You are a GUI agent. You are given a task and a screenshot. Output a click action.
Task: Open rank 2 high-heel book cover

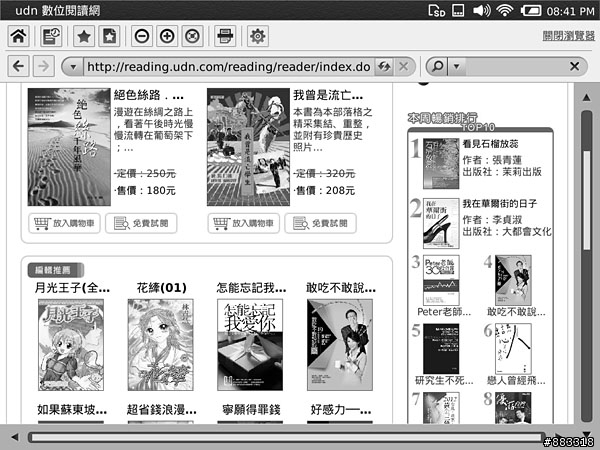pos(441,223)
